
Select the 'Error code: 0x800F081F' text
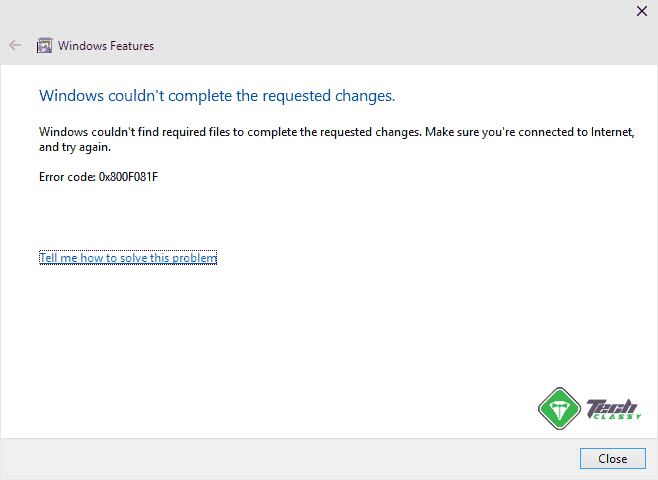[99, 177]
